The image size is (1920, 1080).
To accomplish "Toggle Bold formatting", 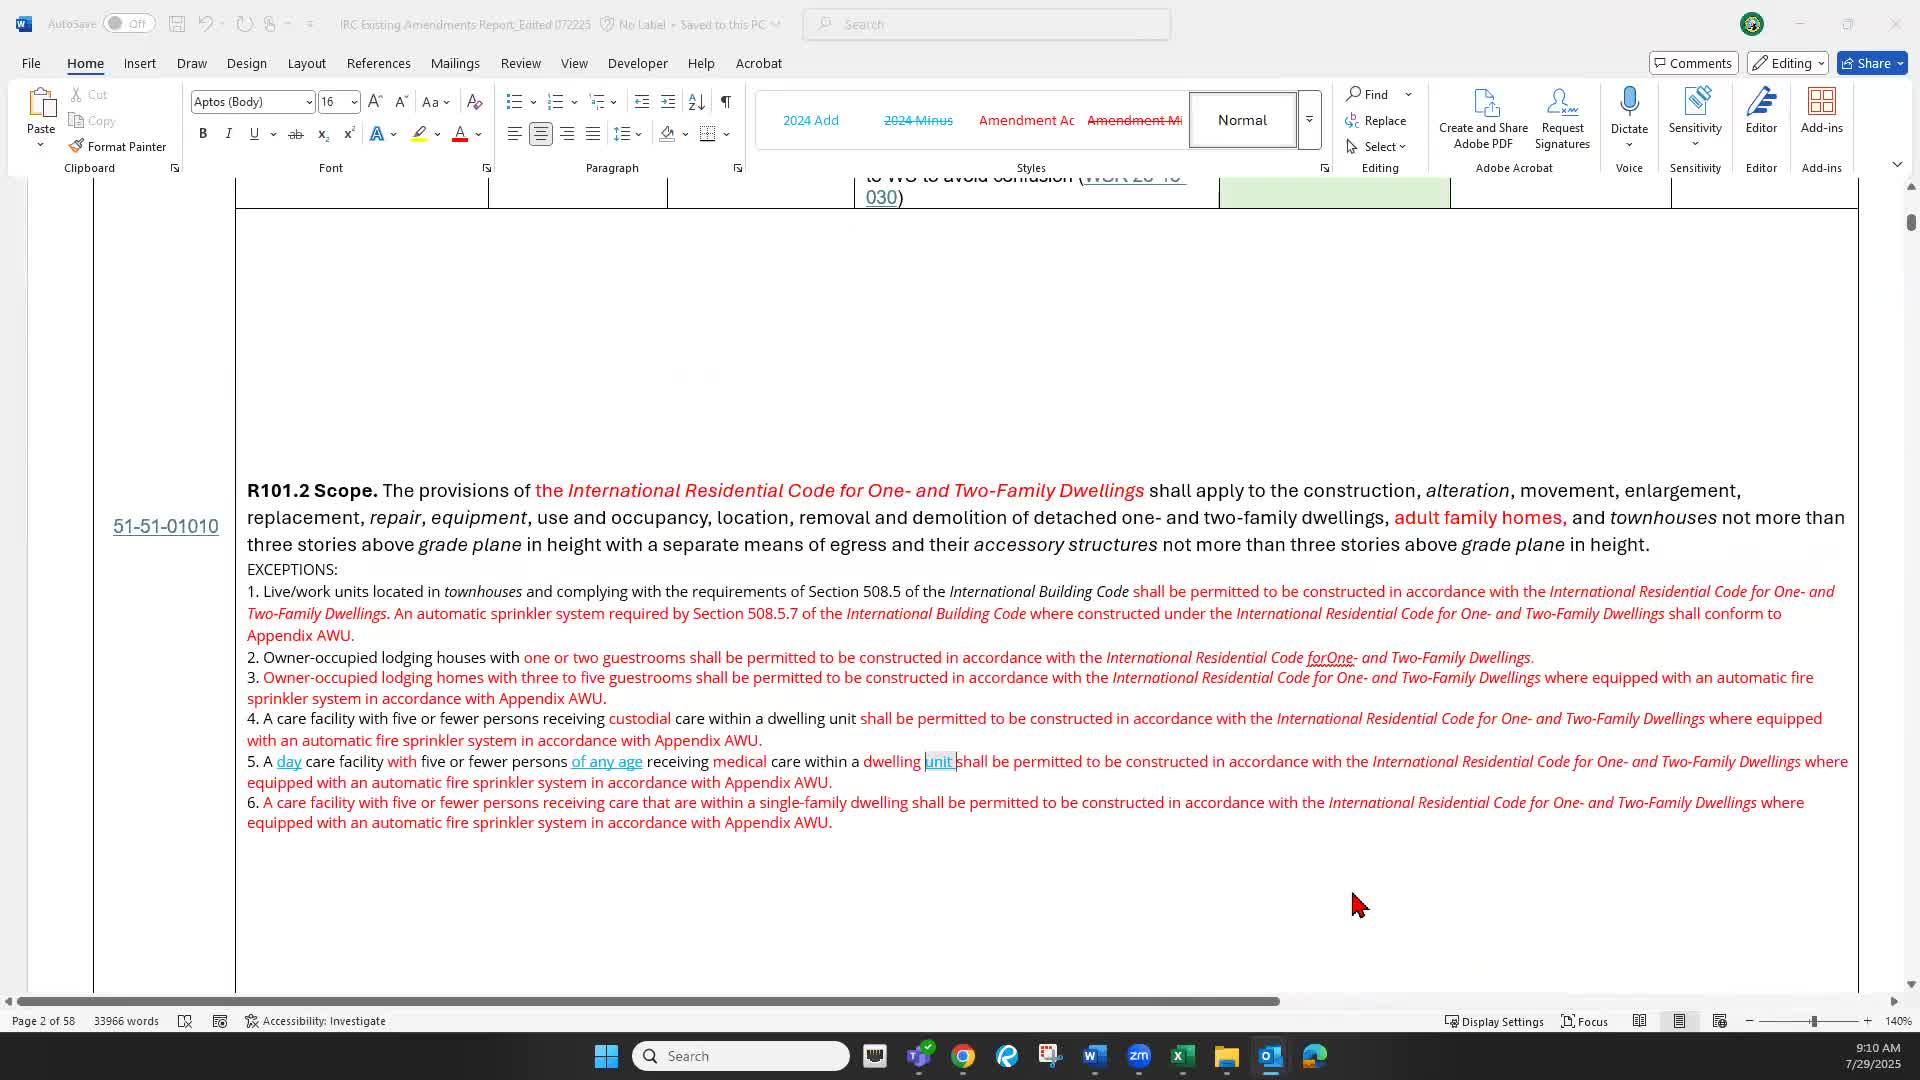I will pyautogui.click(x=203, y=134).
